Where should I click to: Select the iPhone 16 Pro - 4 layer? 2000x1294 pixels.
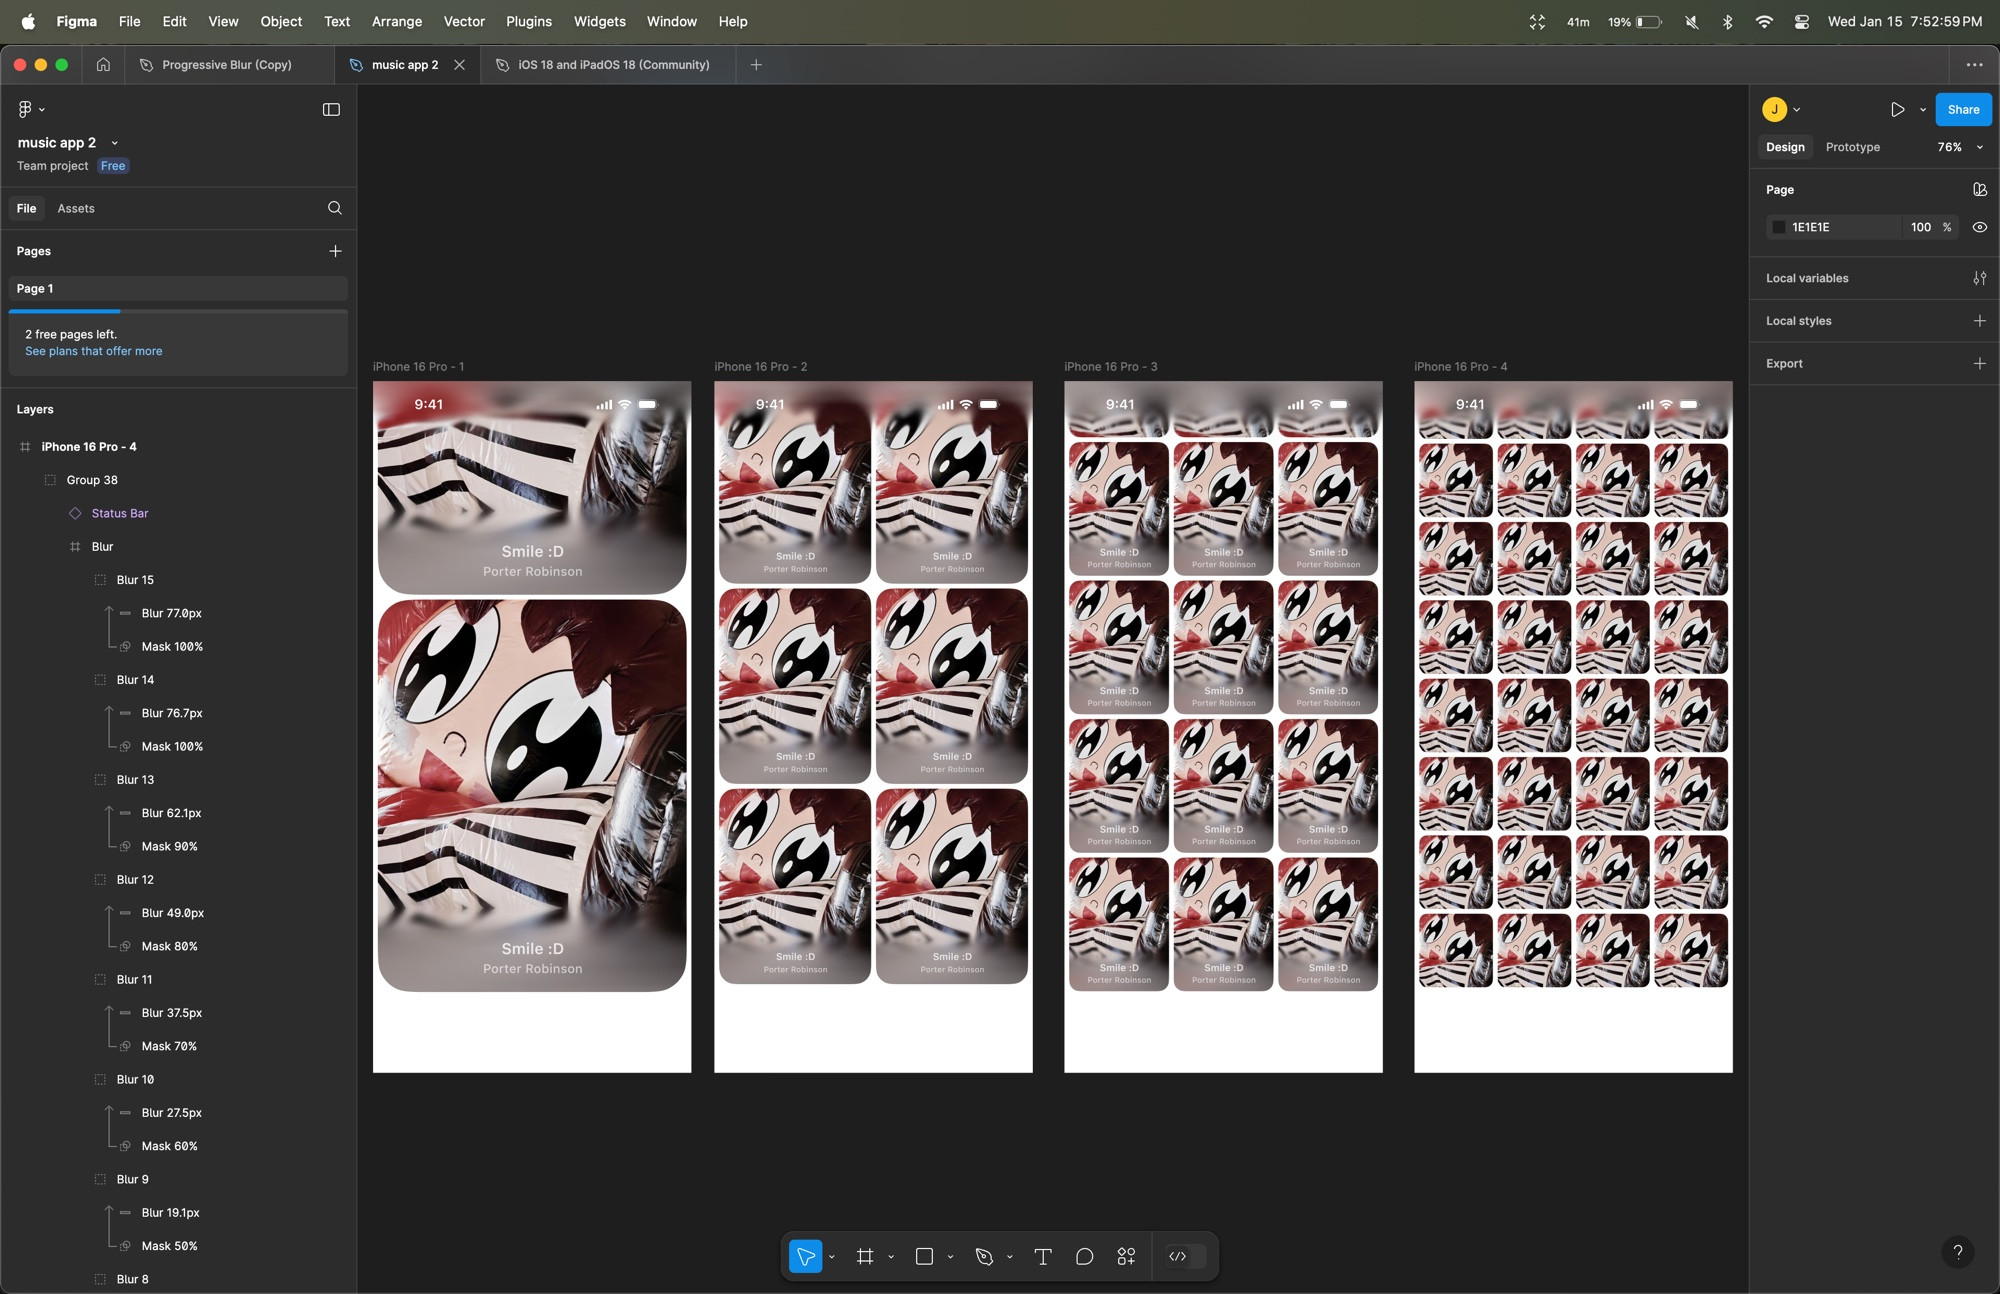[89, 447]
